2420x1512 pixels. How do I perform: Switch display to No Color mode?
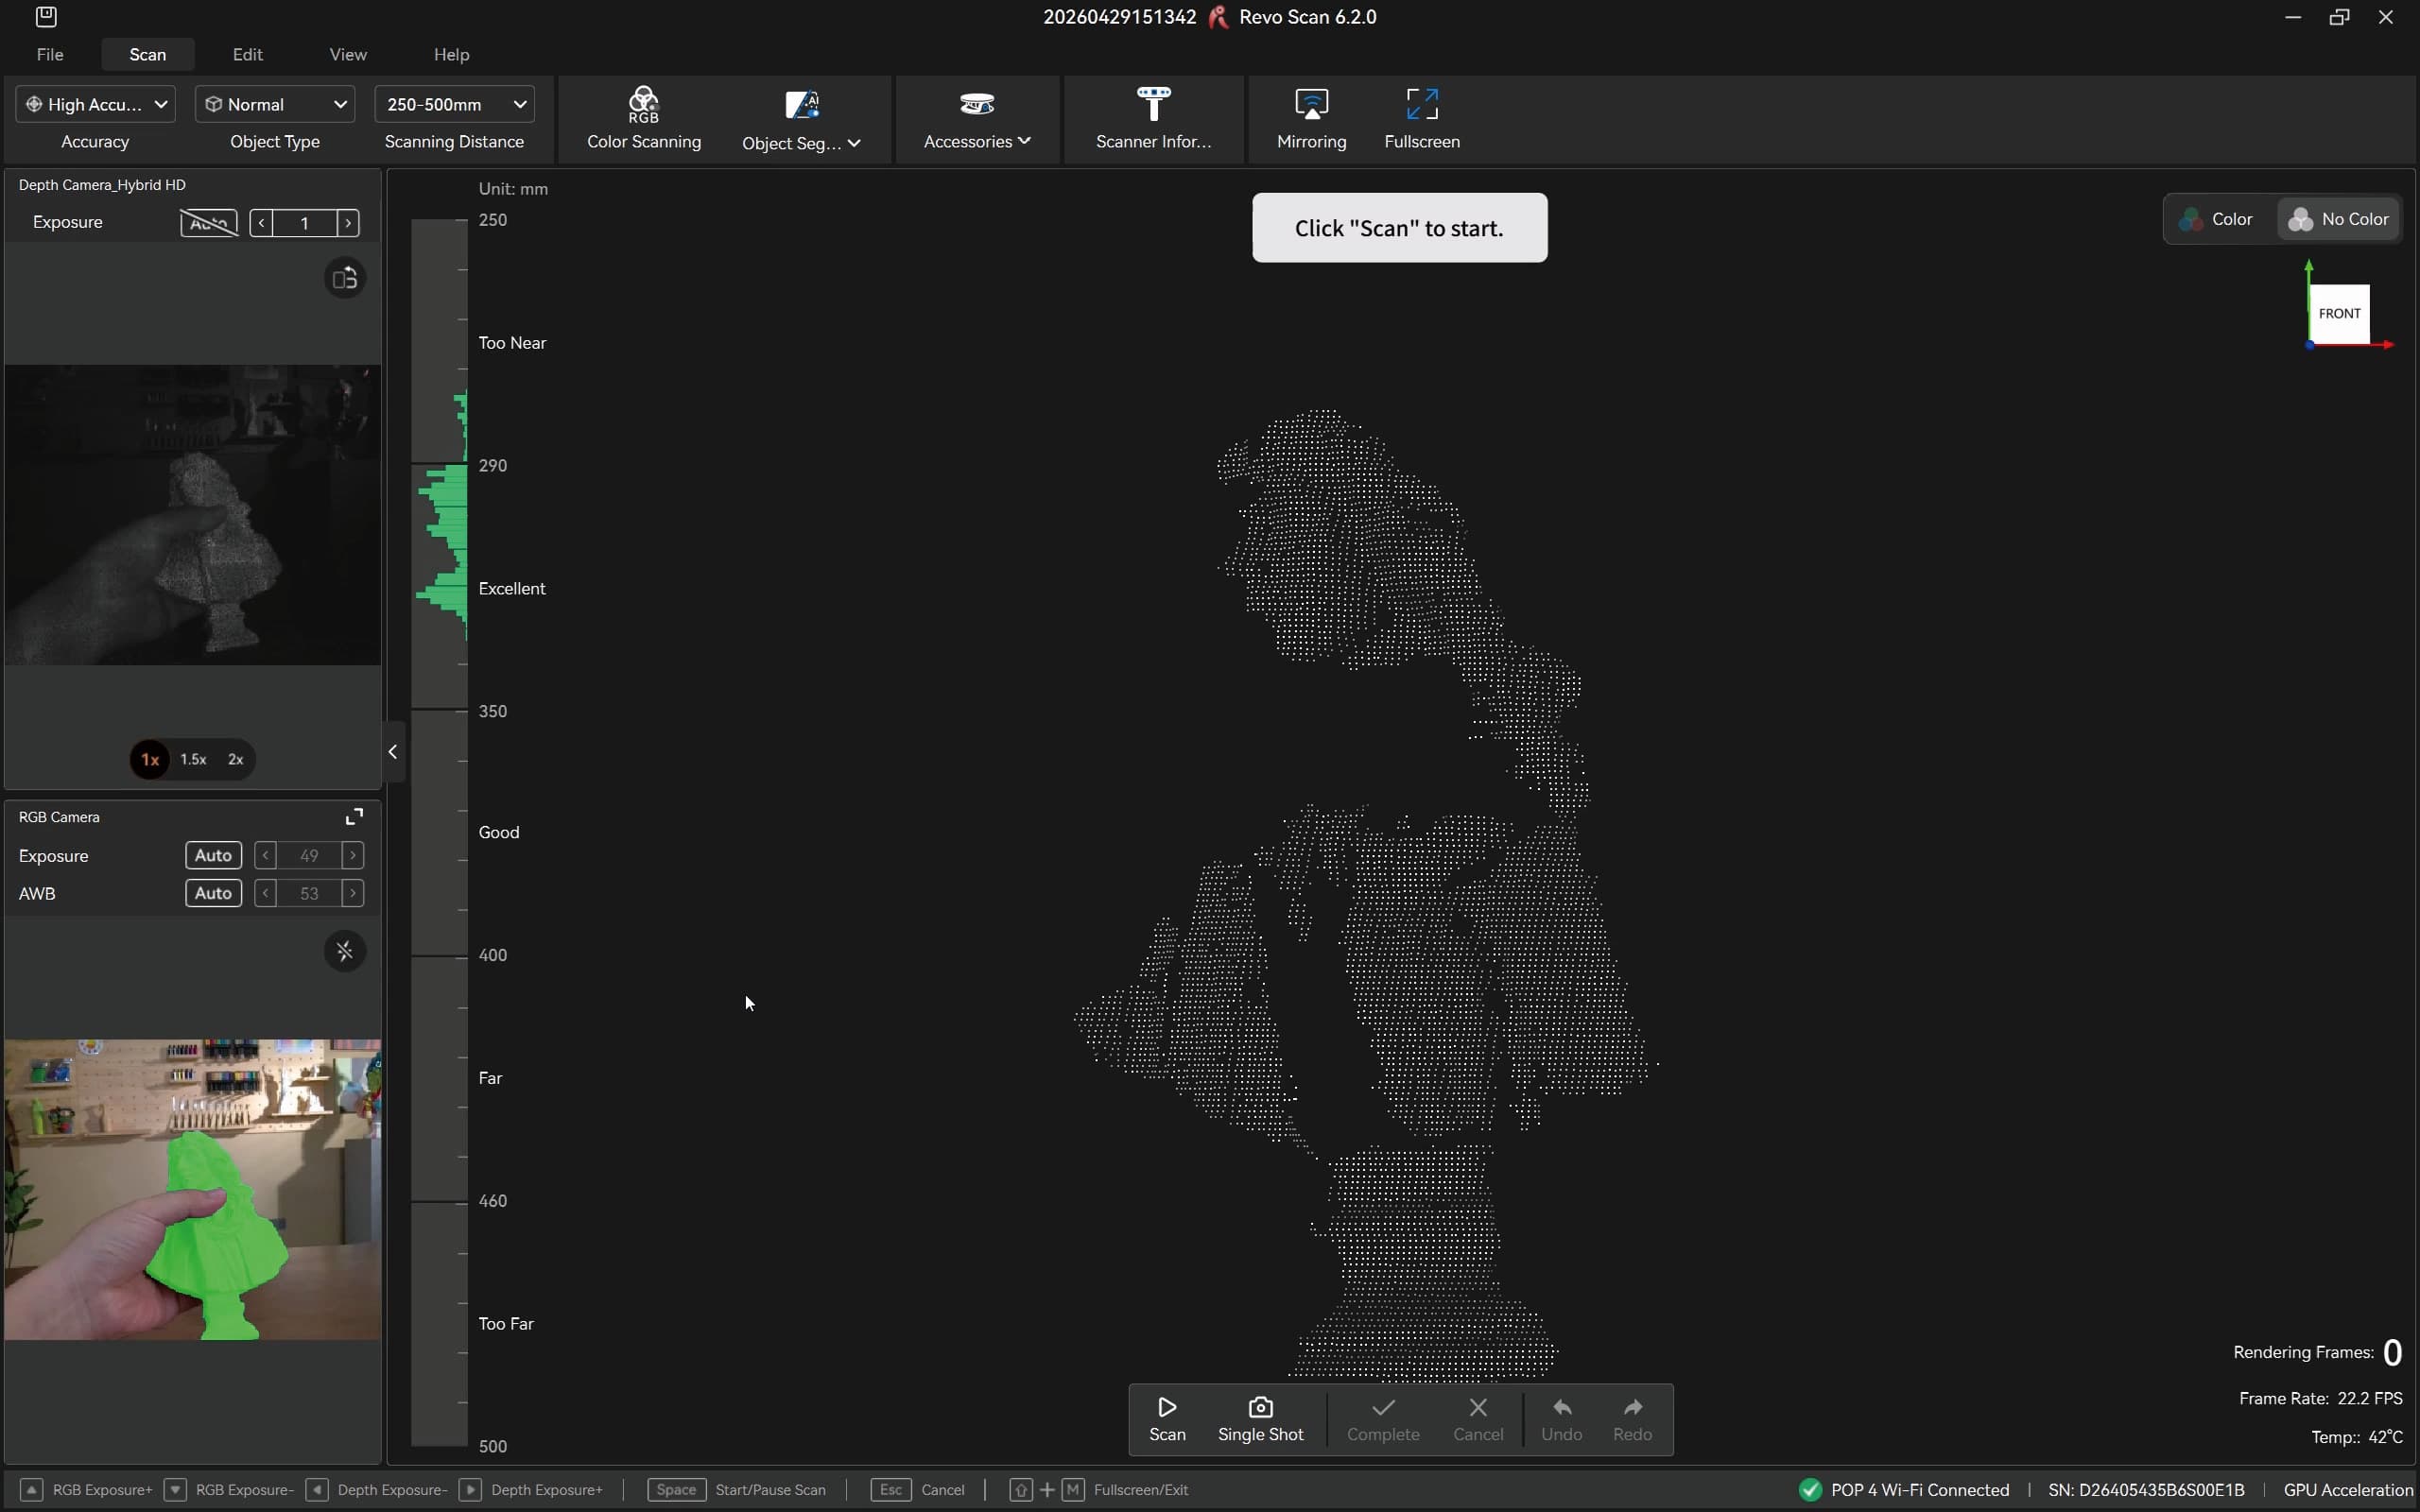[x=2338, y=219]
